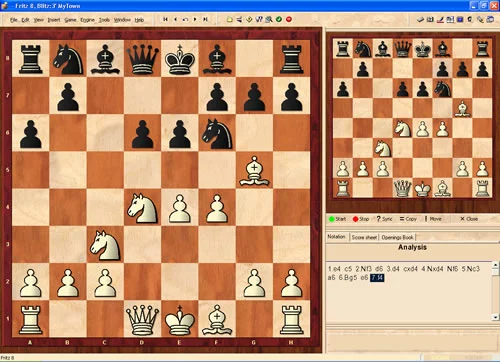Click the notation scrollbar down arrow
500x362 pixels.
coord(496,317)
